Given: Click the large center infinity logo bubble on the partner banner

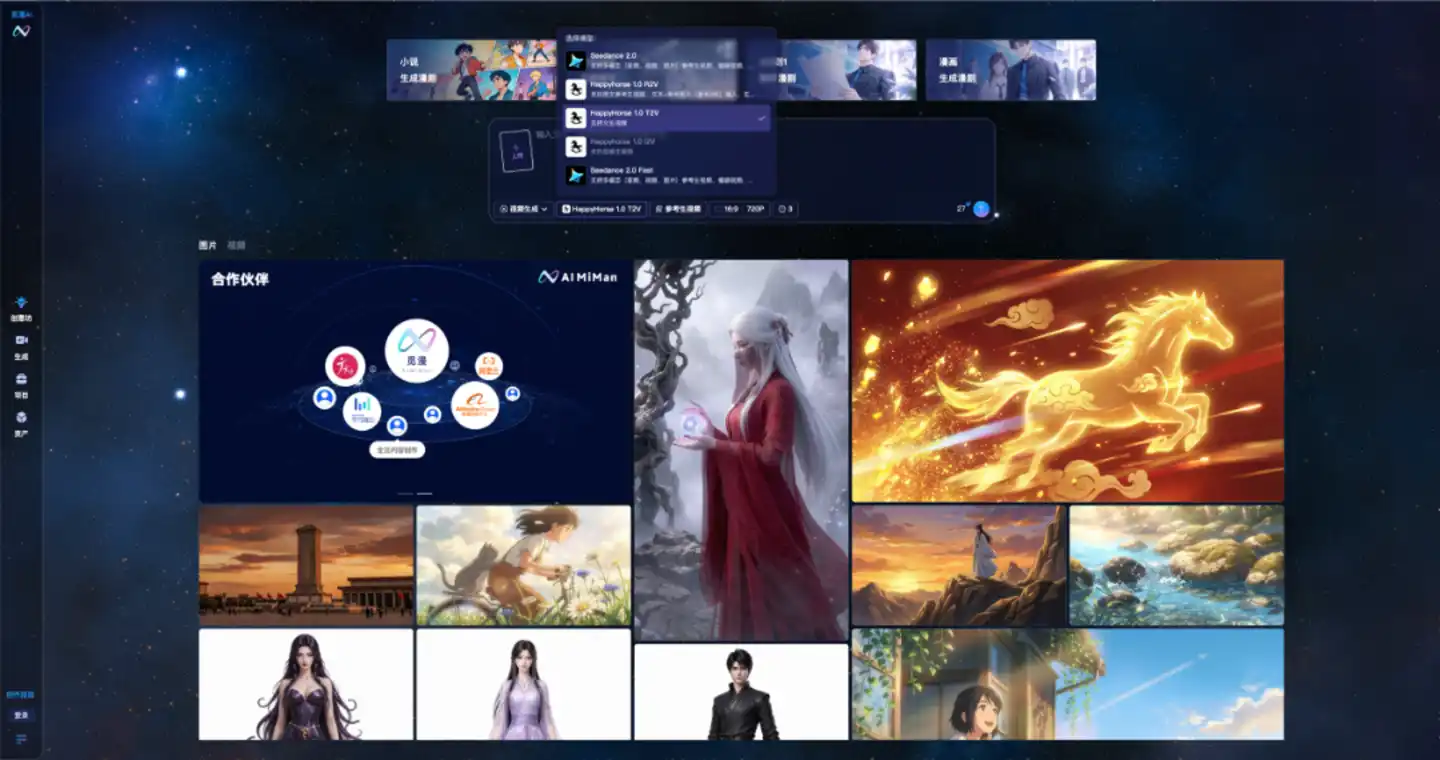Looking at the screenshot, I should (x=416, y=350).
